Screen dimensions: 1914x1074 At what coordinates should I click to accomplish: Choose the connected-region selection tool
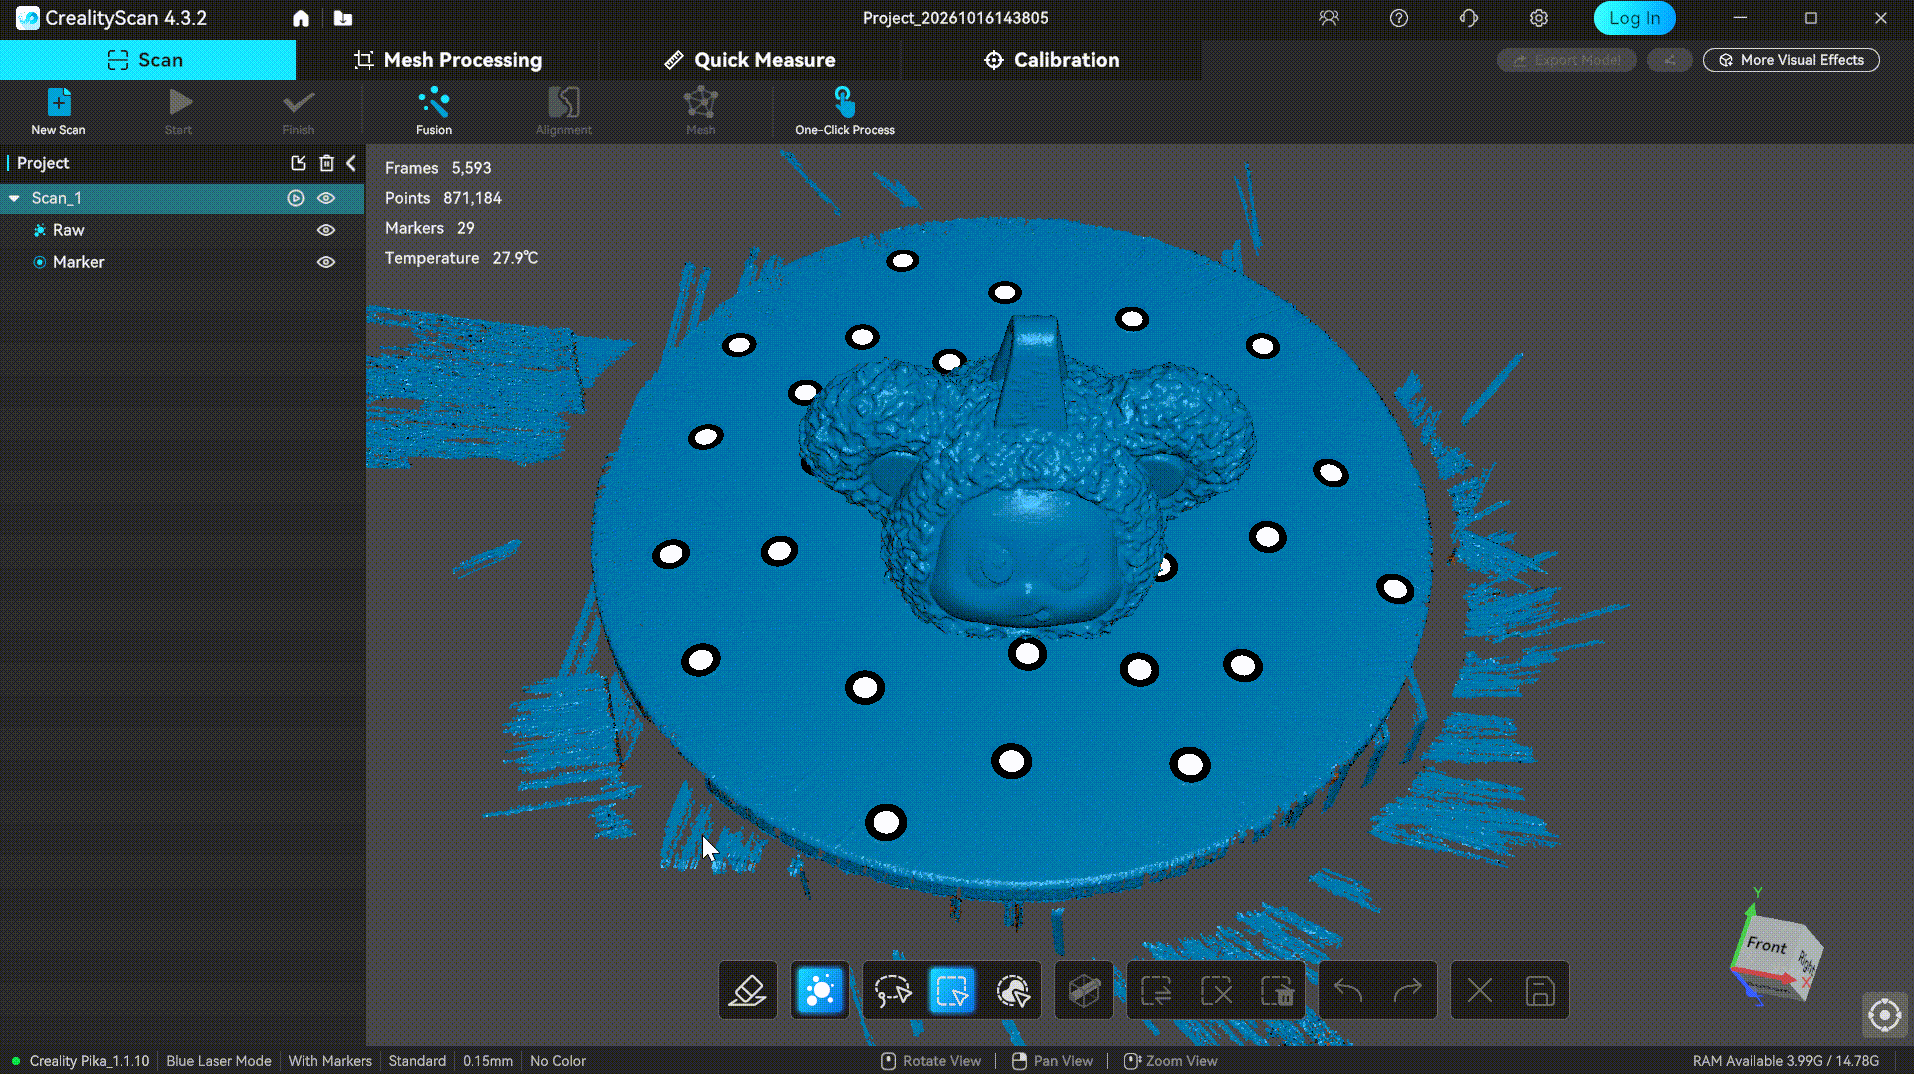point(1012,990)
